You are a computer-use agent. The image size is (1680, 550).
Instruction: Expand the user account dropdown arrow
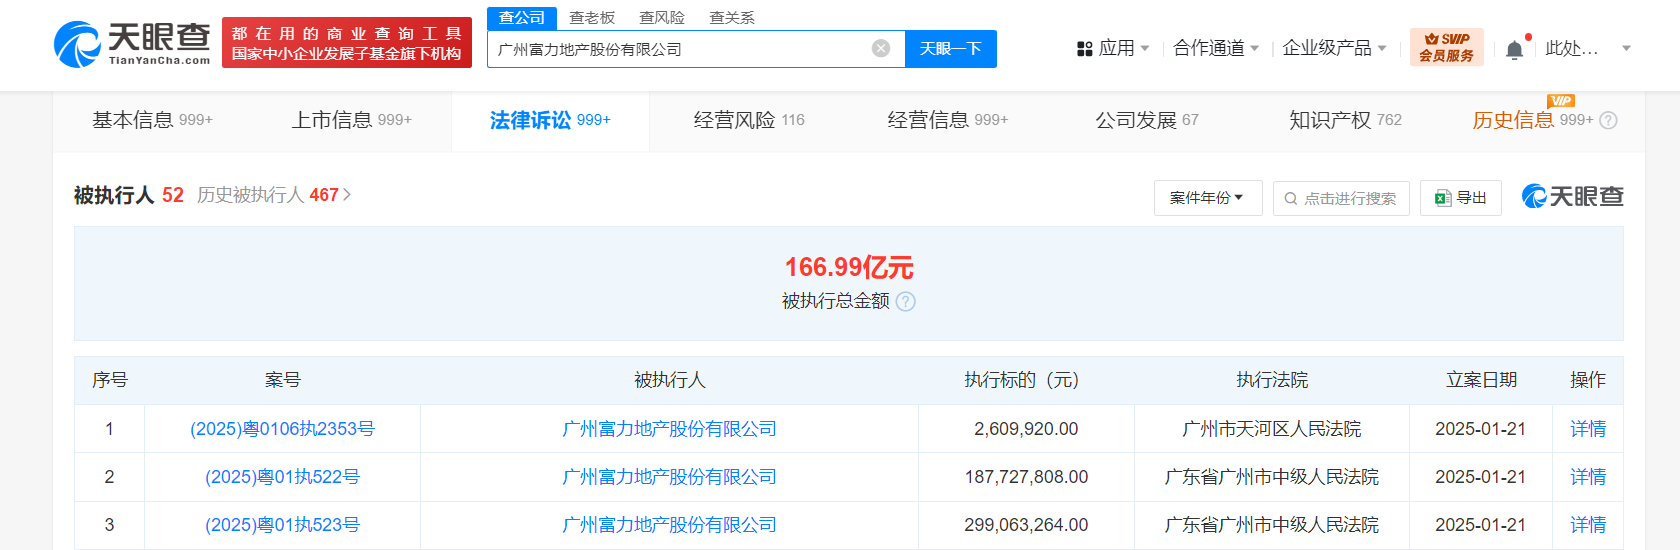coord(1626,48)
